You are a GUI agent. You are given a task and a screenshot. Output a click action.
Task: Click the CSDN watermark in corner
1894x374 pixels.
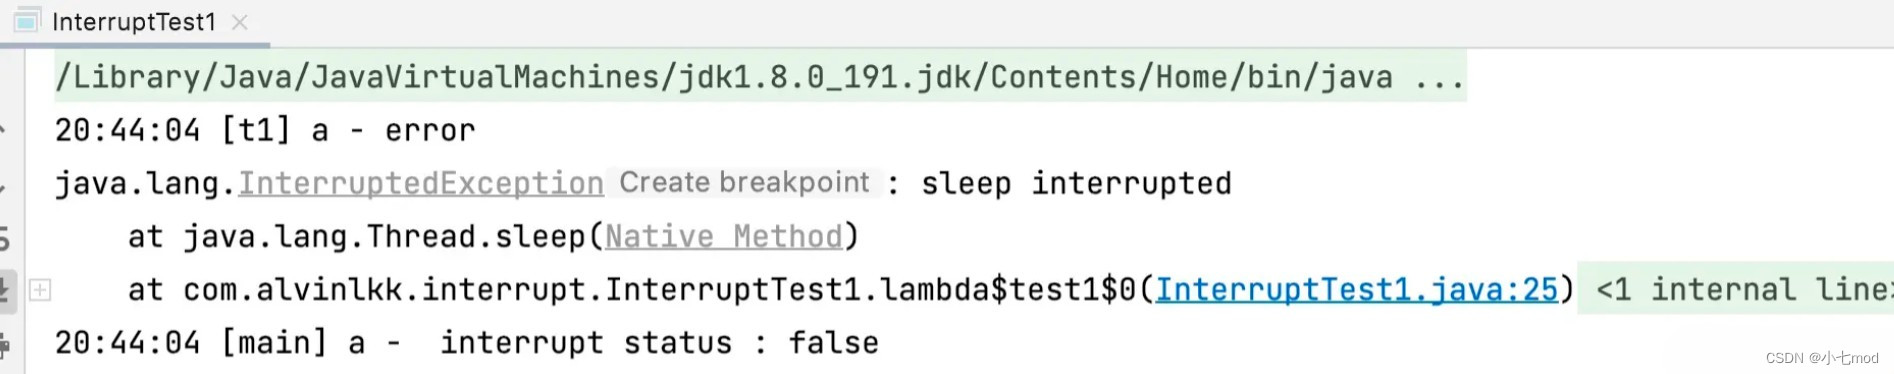coord(1821,358)
